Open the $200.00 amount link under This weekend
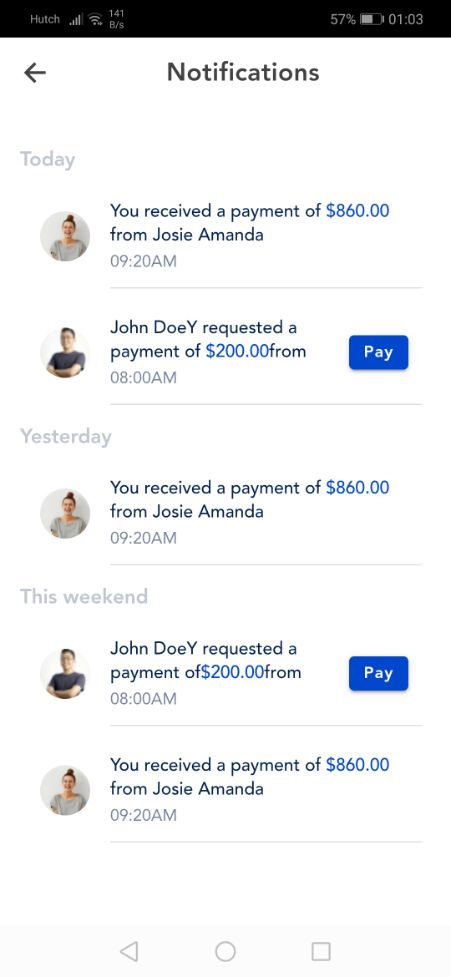Screen dimensions: 451x977 point(232,672)
